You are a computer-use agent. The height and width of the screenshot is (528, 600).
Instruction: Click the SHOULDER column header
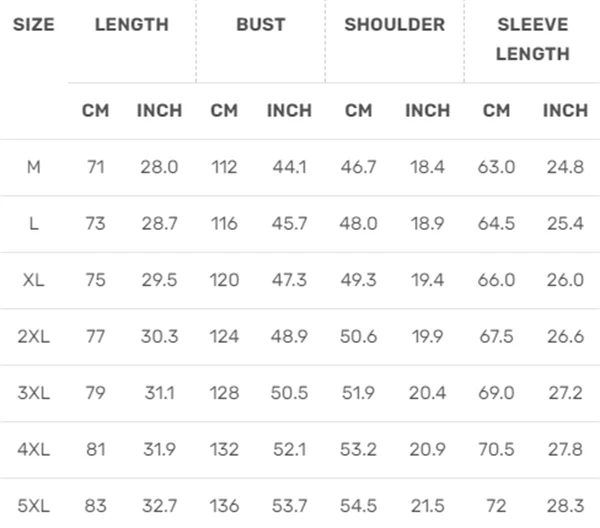click(394, 25)
